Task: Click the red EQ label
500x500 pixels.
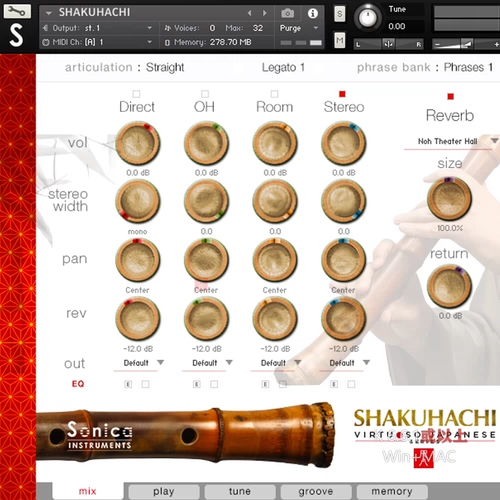Action: pos(78,384)
